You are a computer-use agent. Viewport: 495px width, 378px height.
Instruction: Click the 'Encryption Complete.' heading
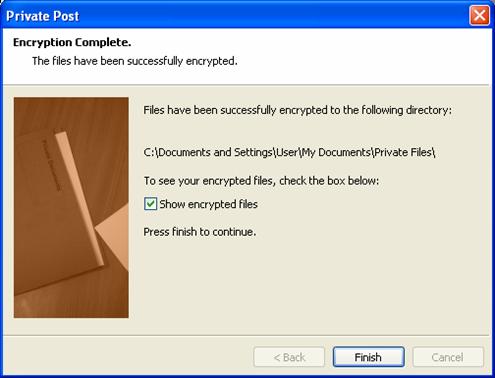click(72, 42)
